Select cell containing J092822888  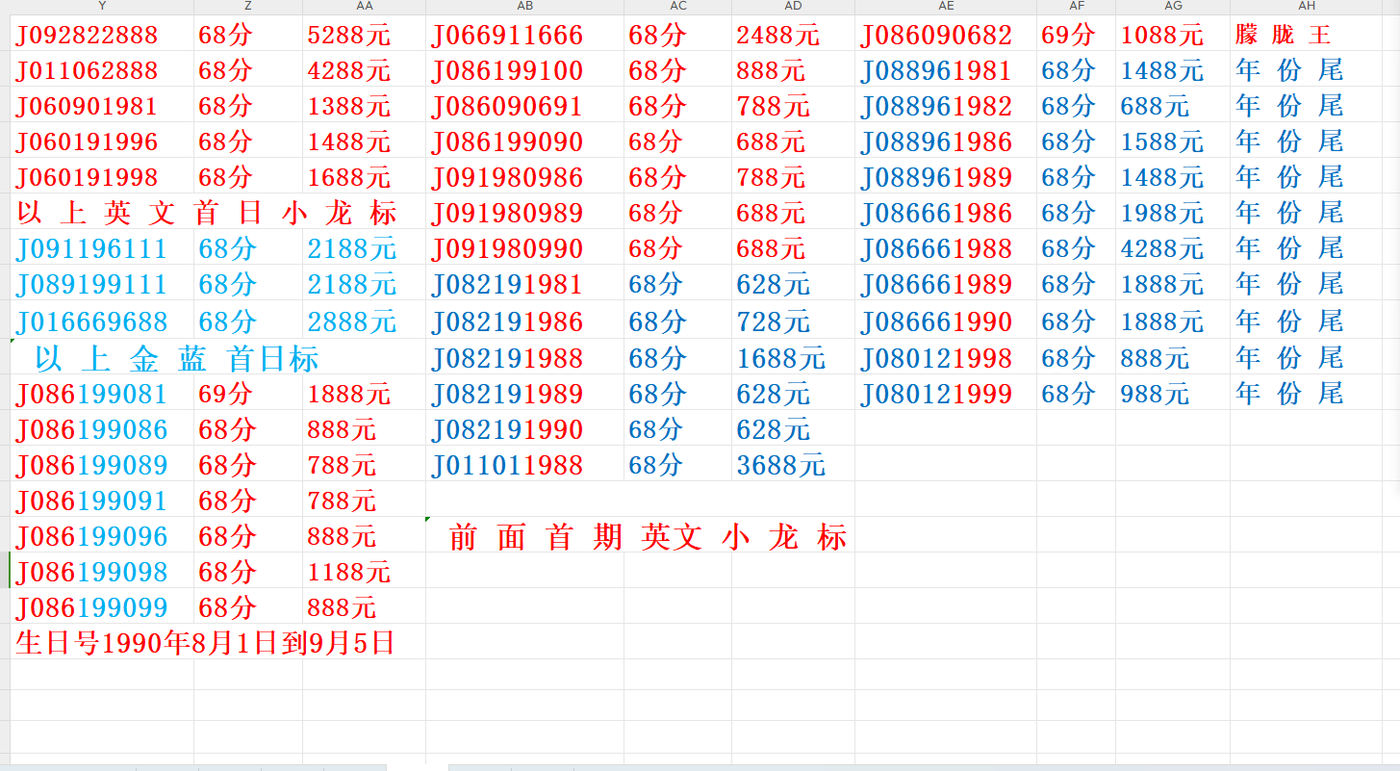click(x=87, y=36)
